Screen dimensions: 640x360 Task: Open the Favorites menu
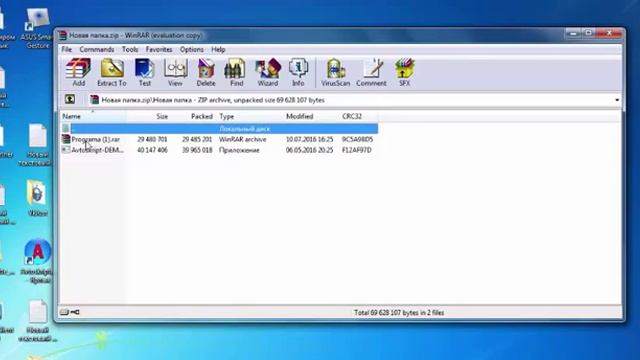point(159,49)
